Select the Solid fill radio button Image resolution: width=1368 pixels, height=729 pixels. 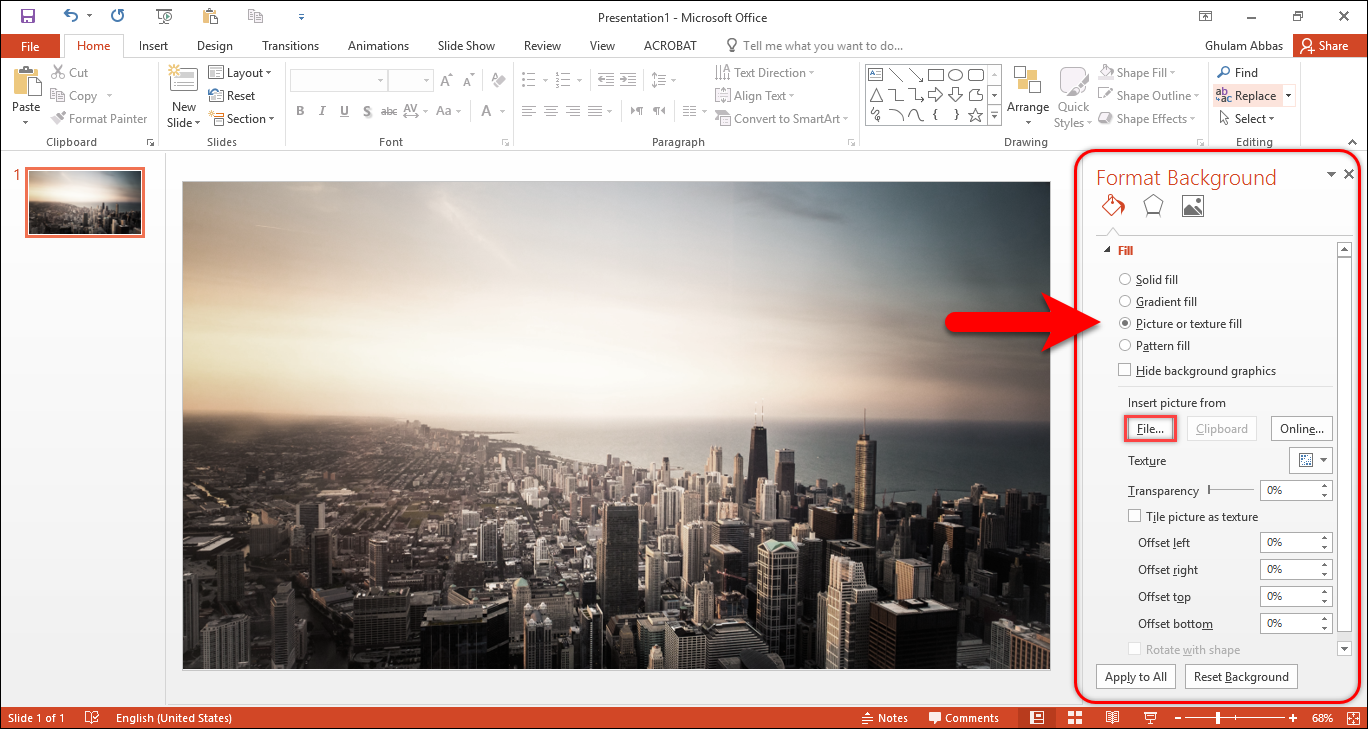coord(1125,280)
